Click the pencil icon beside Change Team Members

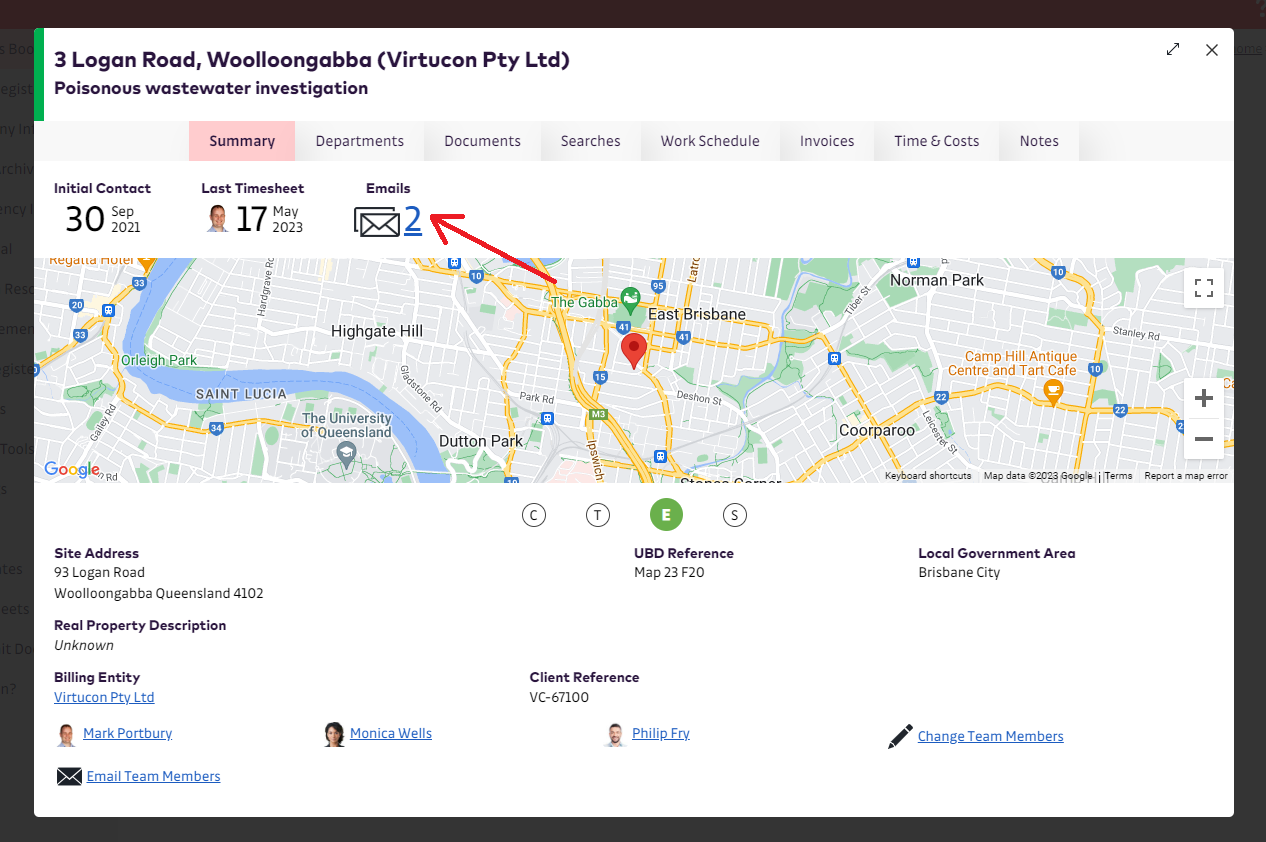pos(900,737)
